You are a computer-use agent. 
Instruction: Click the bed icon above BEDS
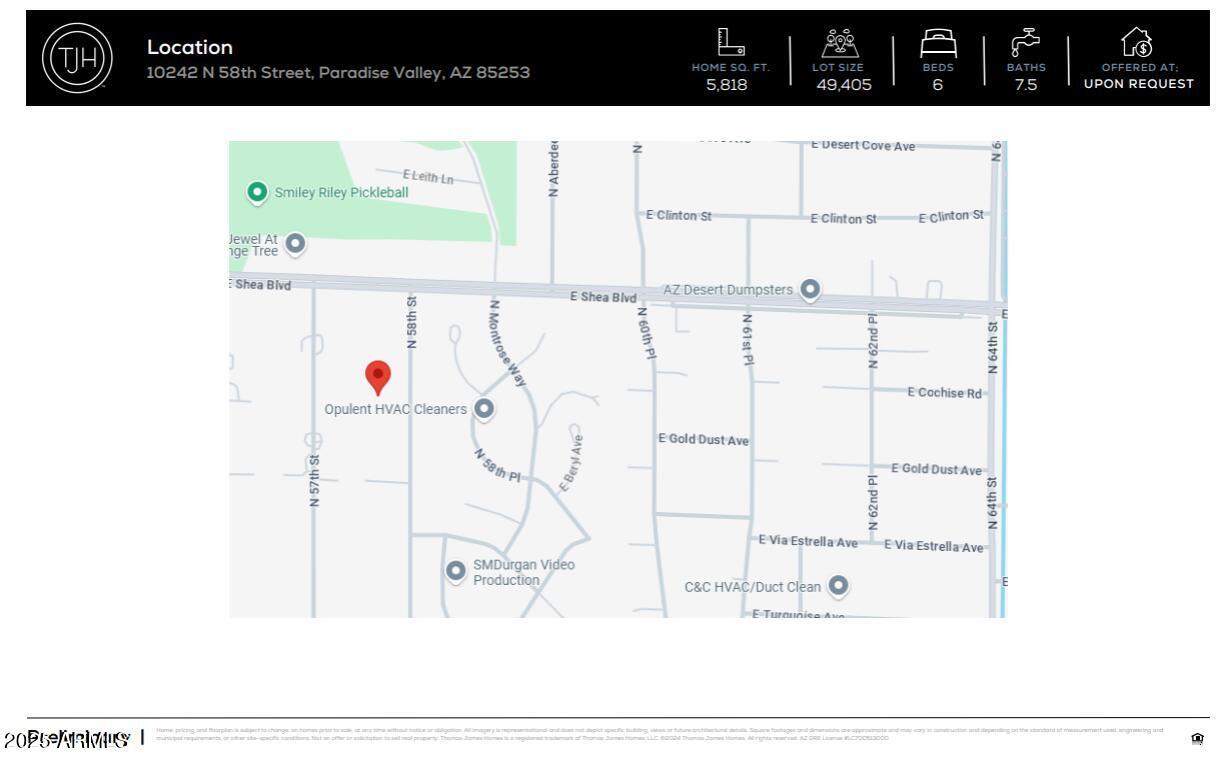pyautogui.click(x=938, y=45)
